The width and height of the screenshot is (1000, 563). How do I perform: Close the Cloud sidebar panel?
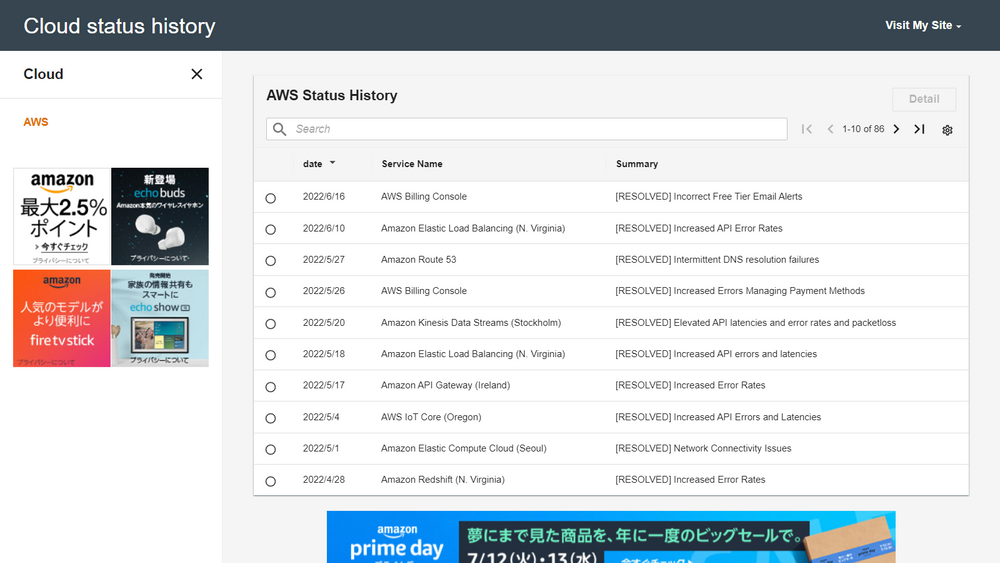[197, 74]
